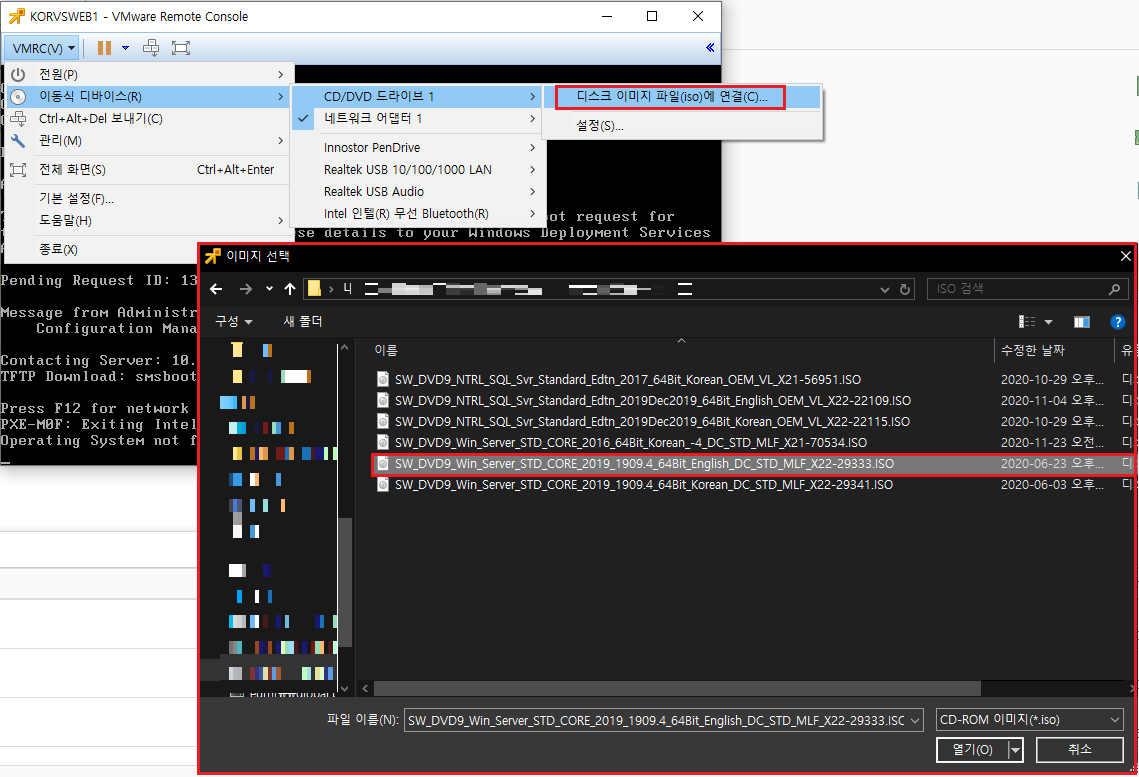Click the full screen toolbar icon
Screen dimensions: 1139x777
pyautogui.click(x=181, y=48)
